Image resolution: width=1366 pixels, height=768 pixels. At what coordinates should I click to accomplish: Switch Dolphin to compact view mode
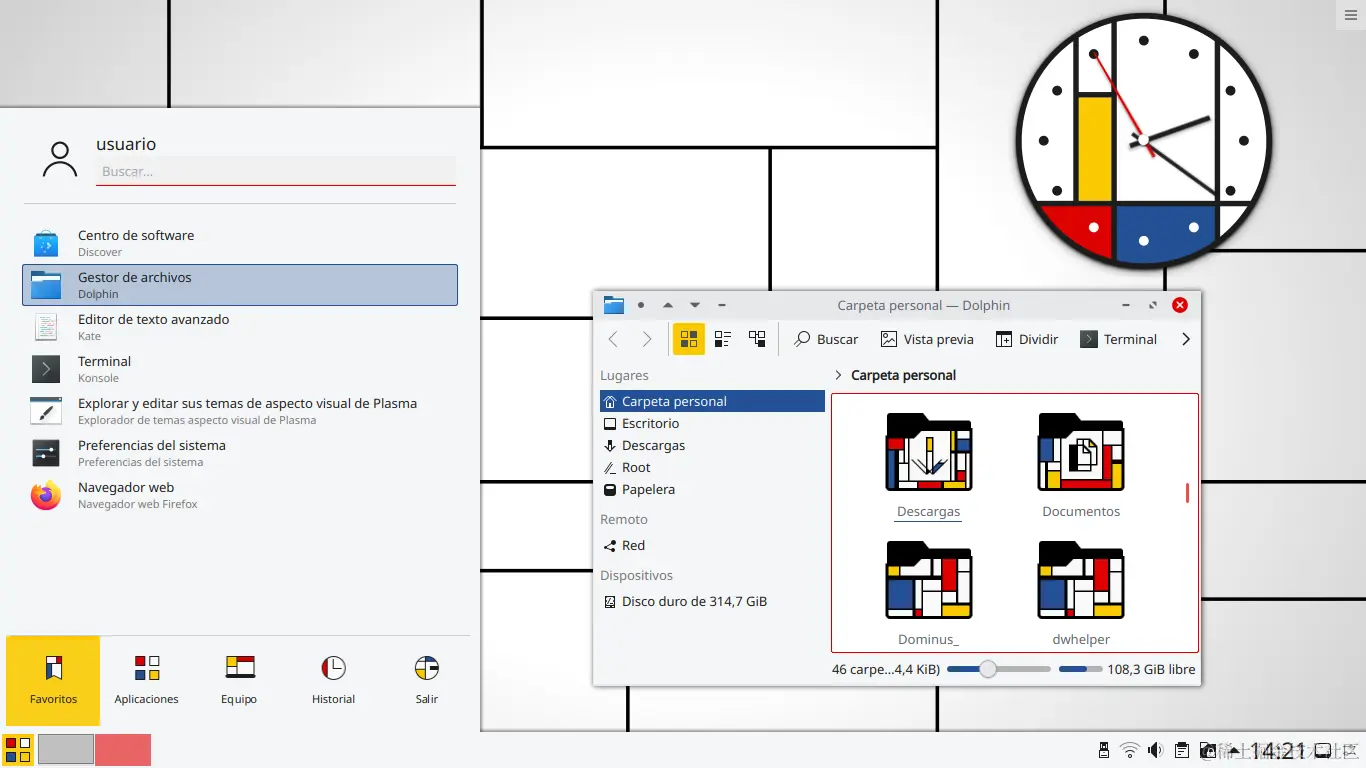(723, 339)
